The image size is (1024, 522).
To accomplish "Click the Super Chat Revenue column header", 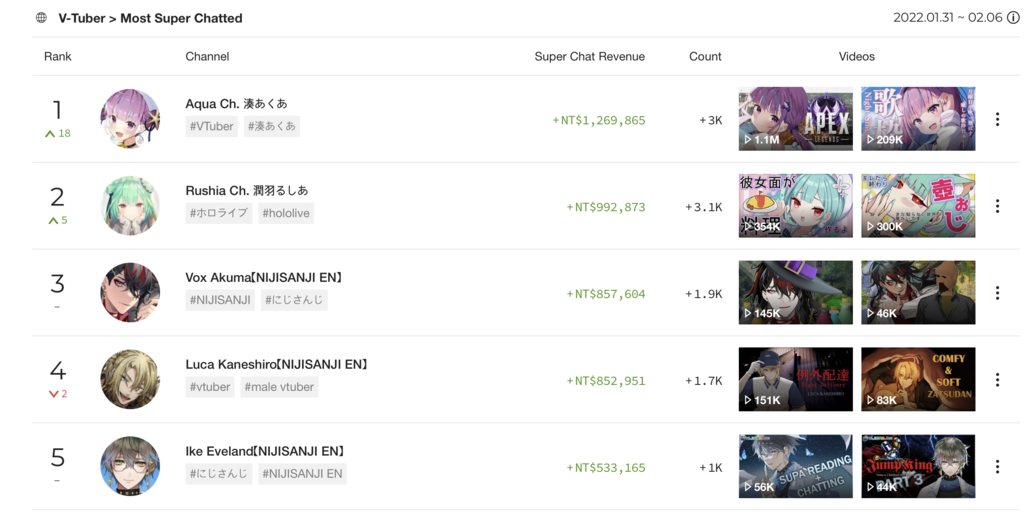I will pos(590,57).
